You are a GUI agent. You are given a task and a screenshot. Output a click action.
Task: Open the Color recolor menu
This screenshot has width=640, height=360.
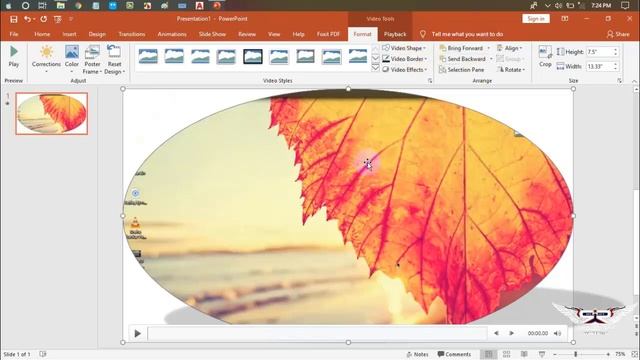(72, 59)
